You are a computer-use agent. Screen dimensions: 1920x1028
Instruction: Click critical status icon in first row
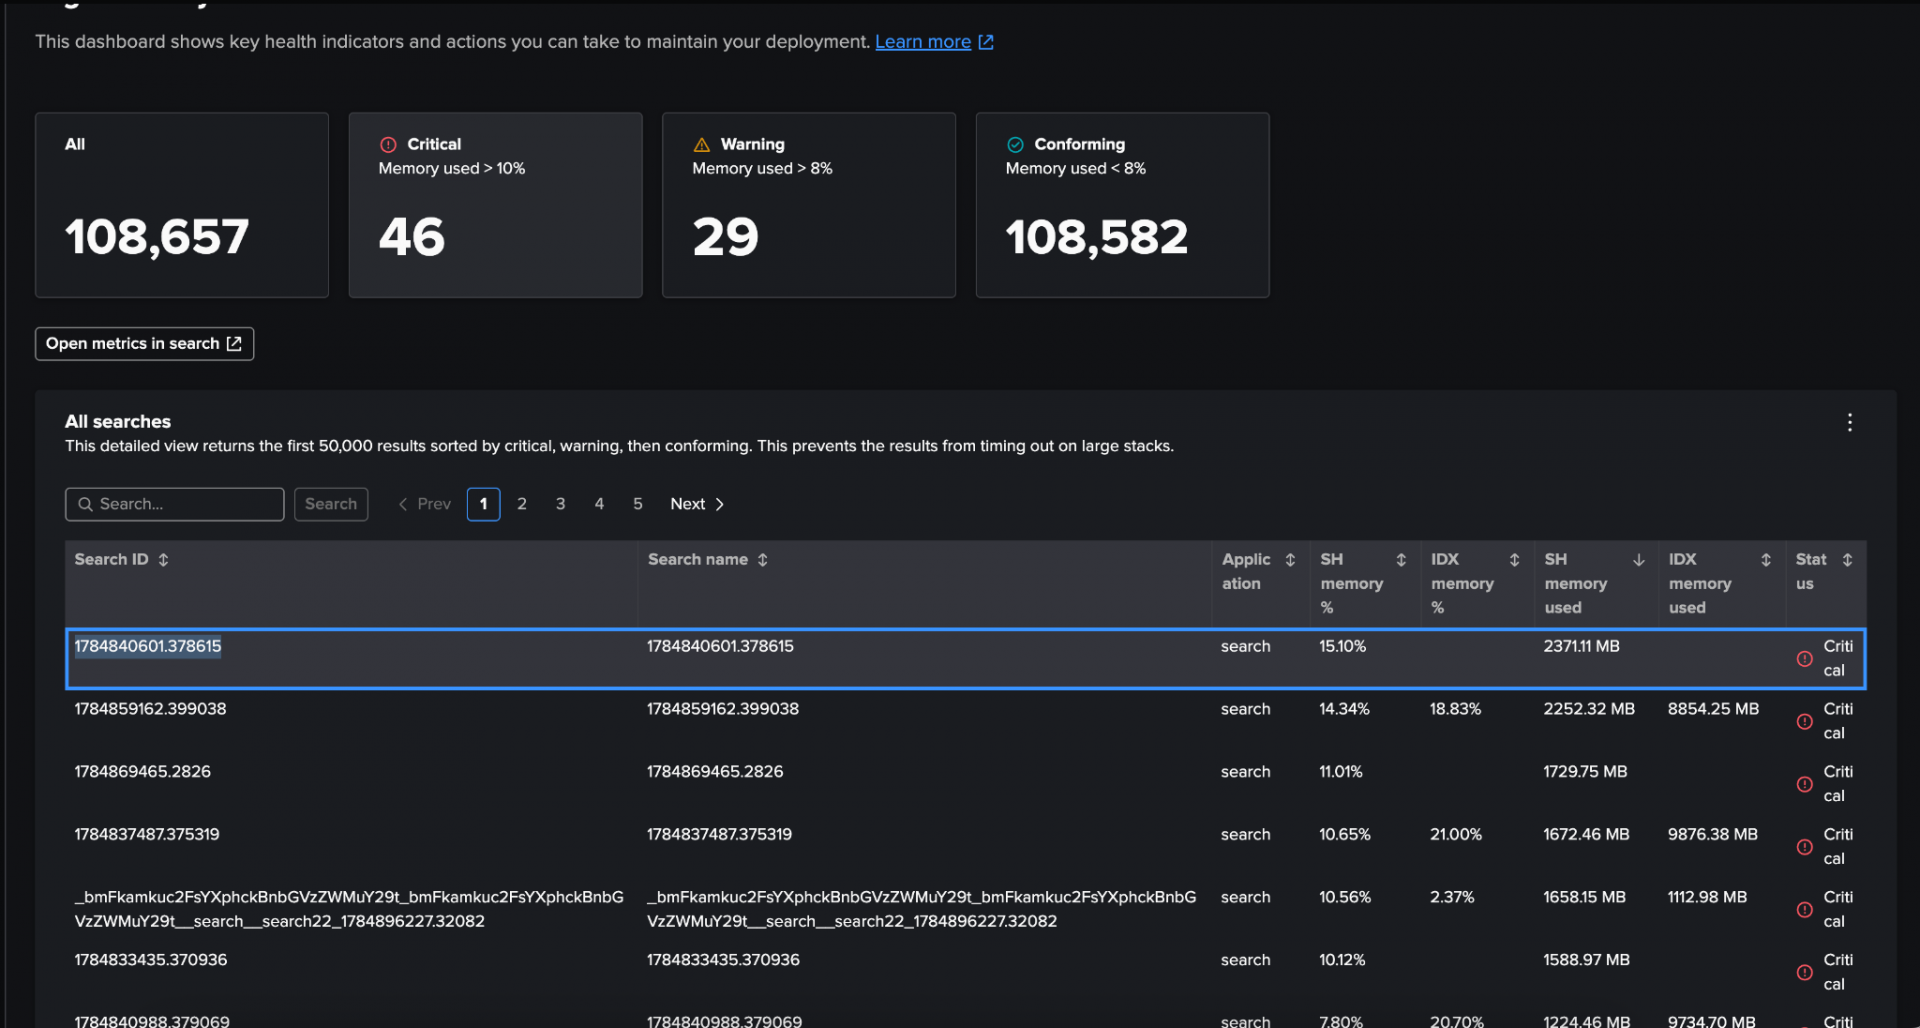point(1804,659)
